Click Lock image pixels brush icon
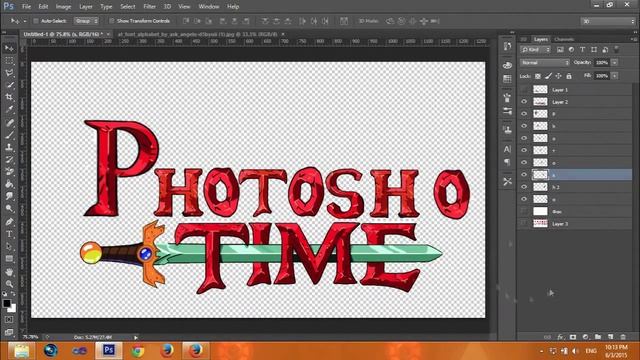 click(548, 76)
